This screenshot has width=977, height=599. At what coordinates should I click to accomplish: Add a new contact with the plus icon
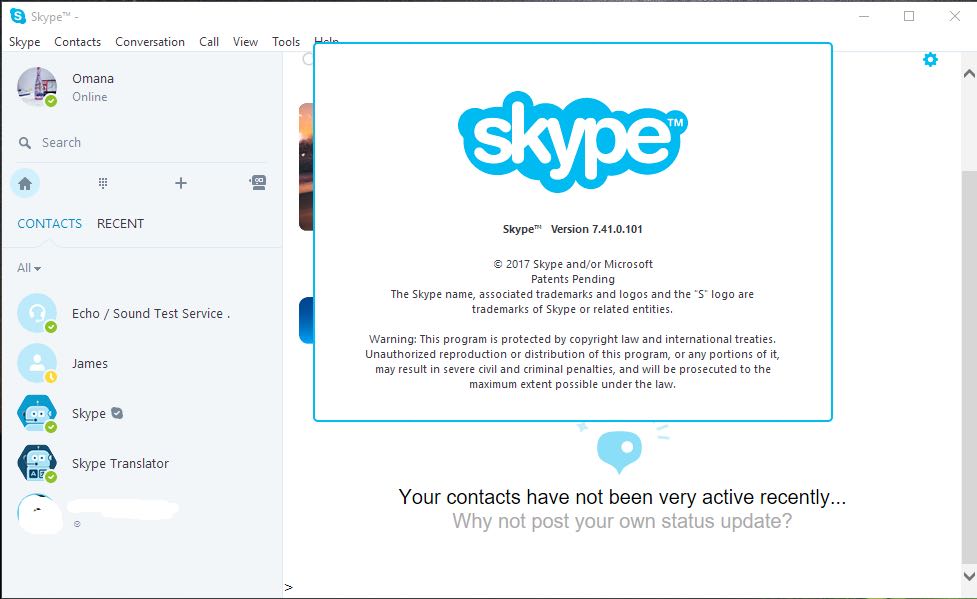click(180, 183)
